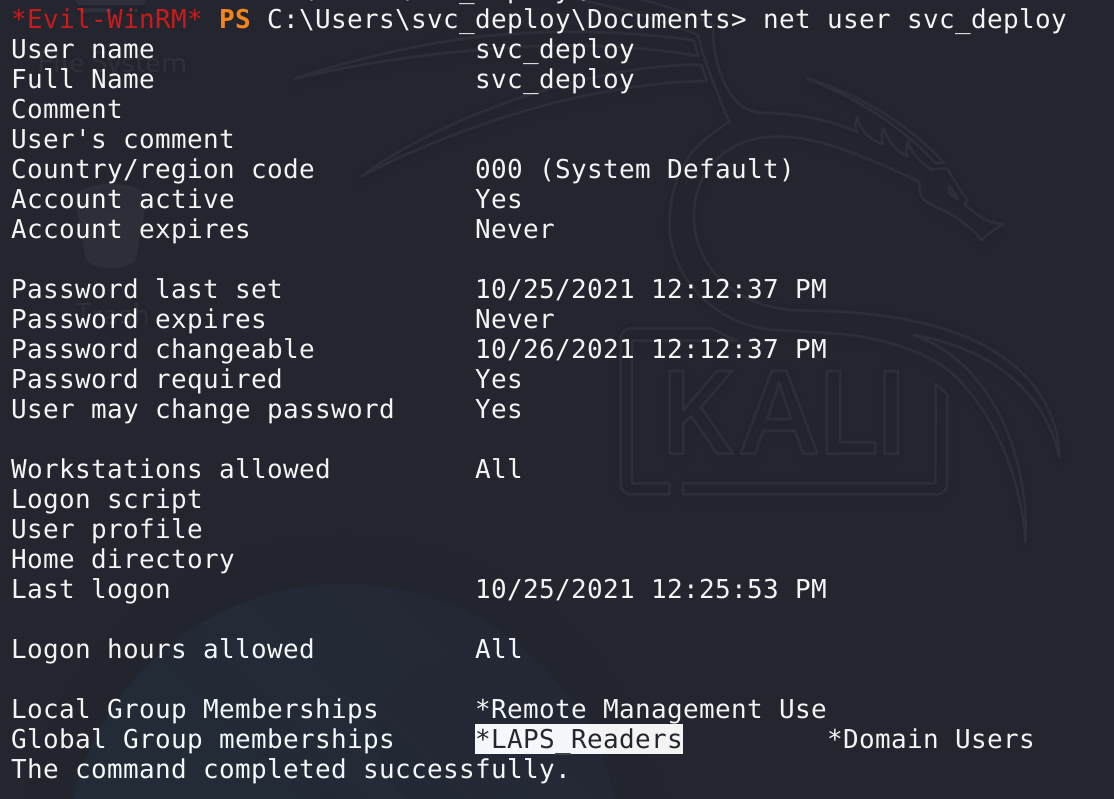Click the "All" value beside Workstations allowed
The image size is (1114, 799).
coord(499,470)
